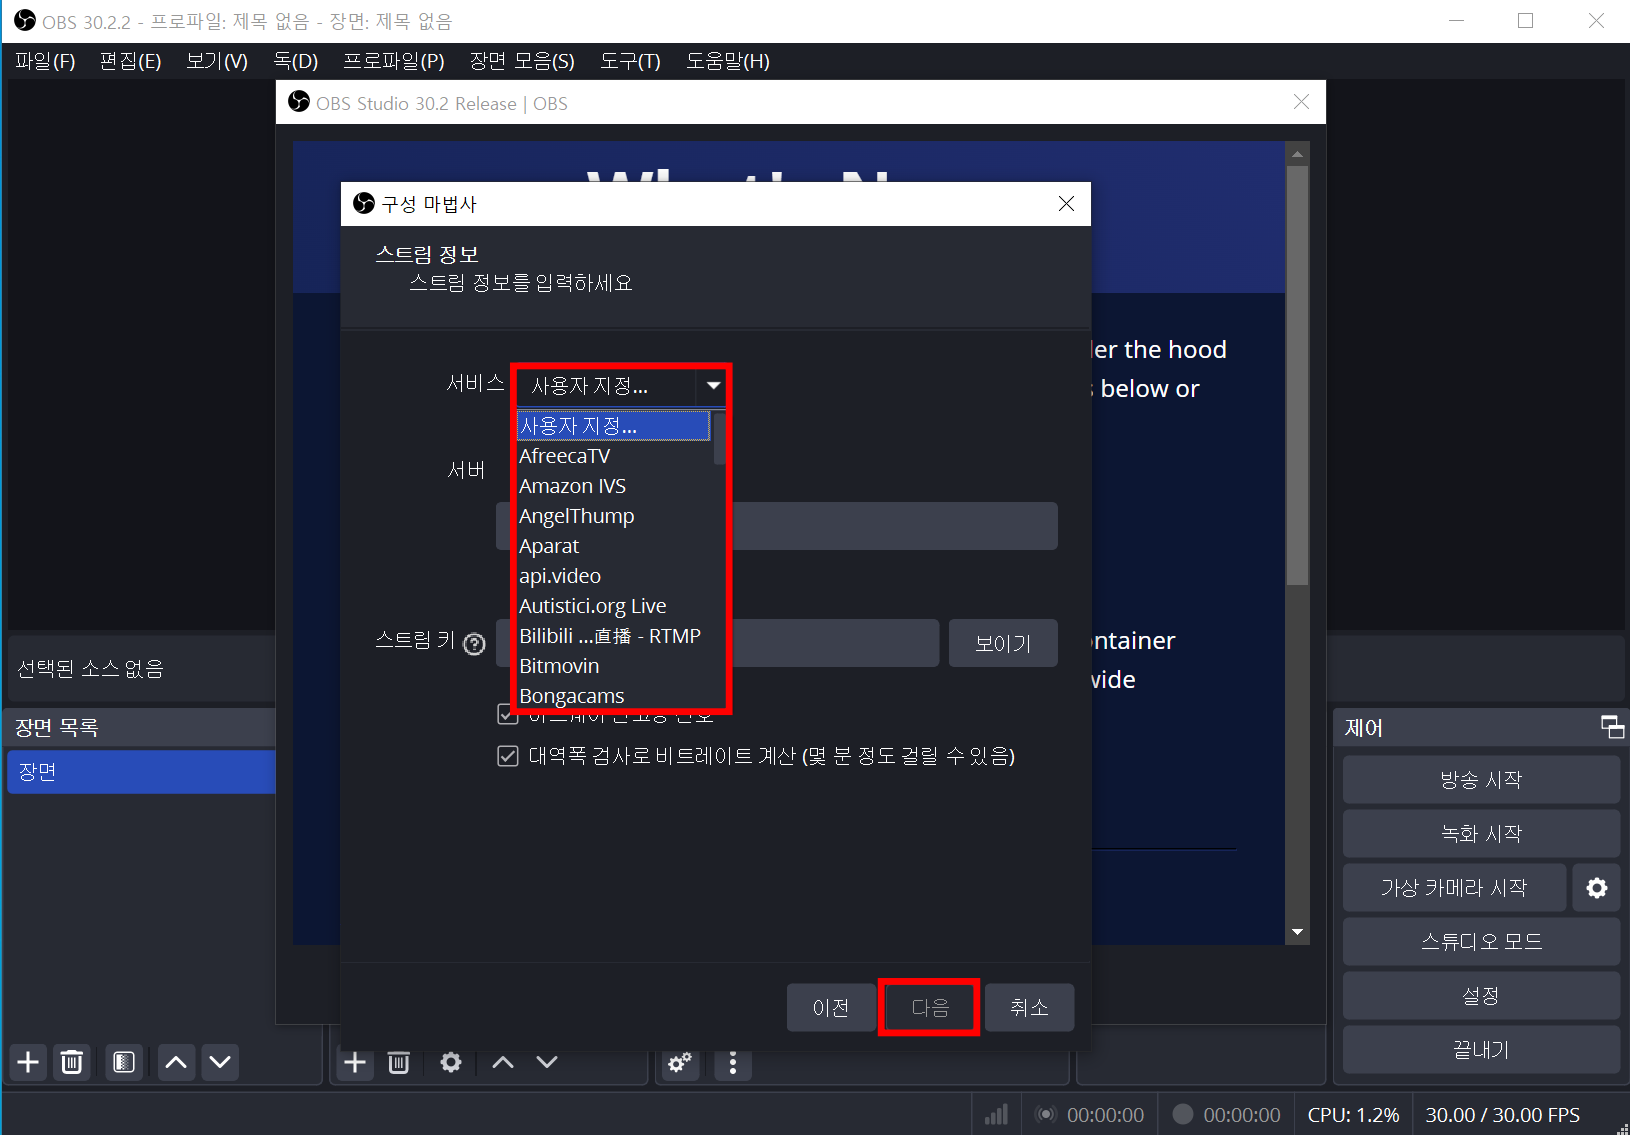The width and height of the screenshot is (1630, 1135).
Task: Click the recording status dot icon
Action: coord(1182,1114)
